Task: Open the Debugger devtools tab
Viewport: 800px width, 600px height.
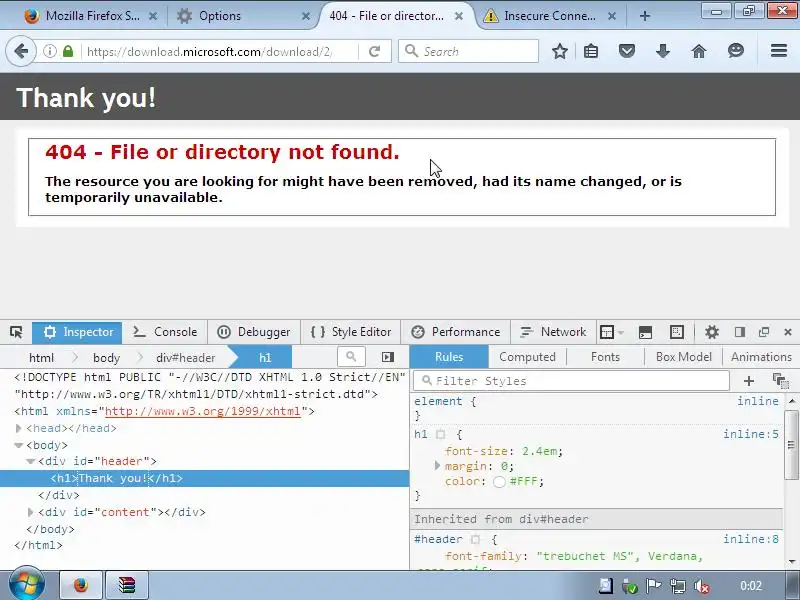Action: (254, 332)
